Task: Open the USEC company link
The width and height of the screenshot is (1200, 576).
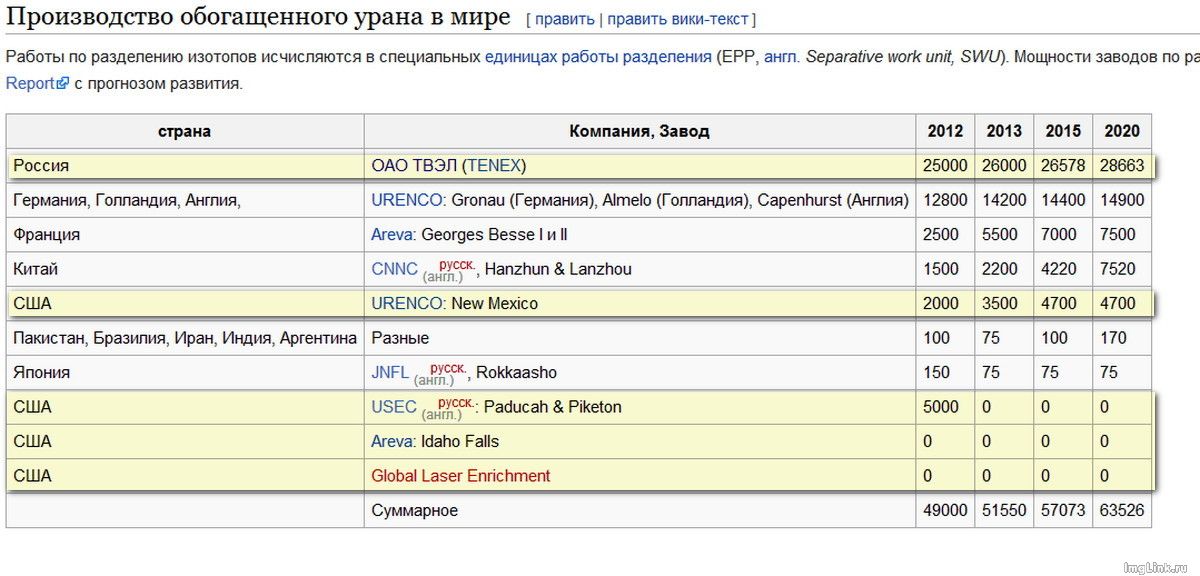Action: tap(394, 407)
